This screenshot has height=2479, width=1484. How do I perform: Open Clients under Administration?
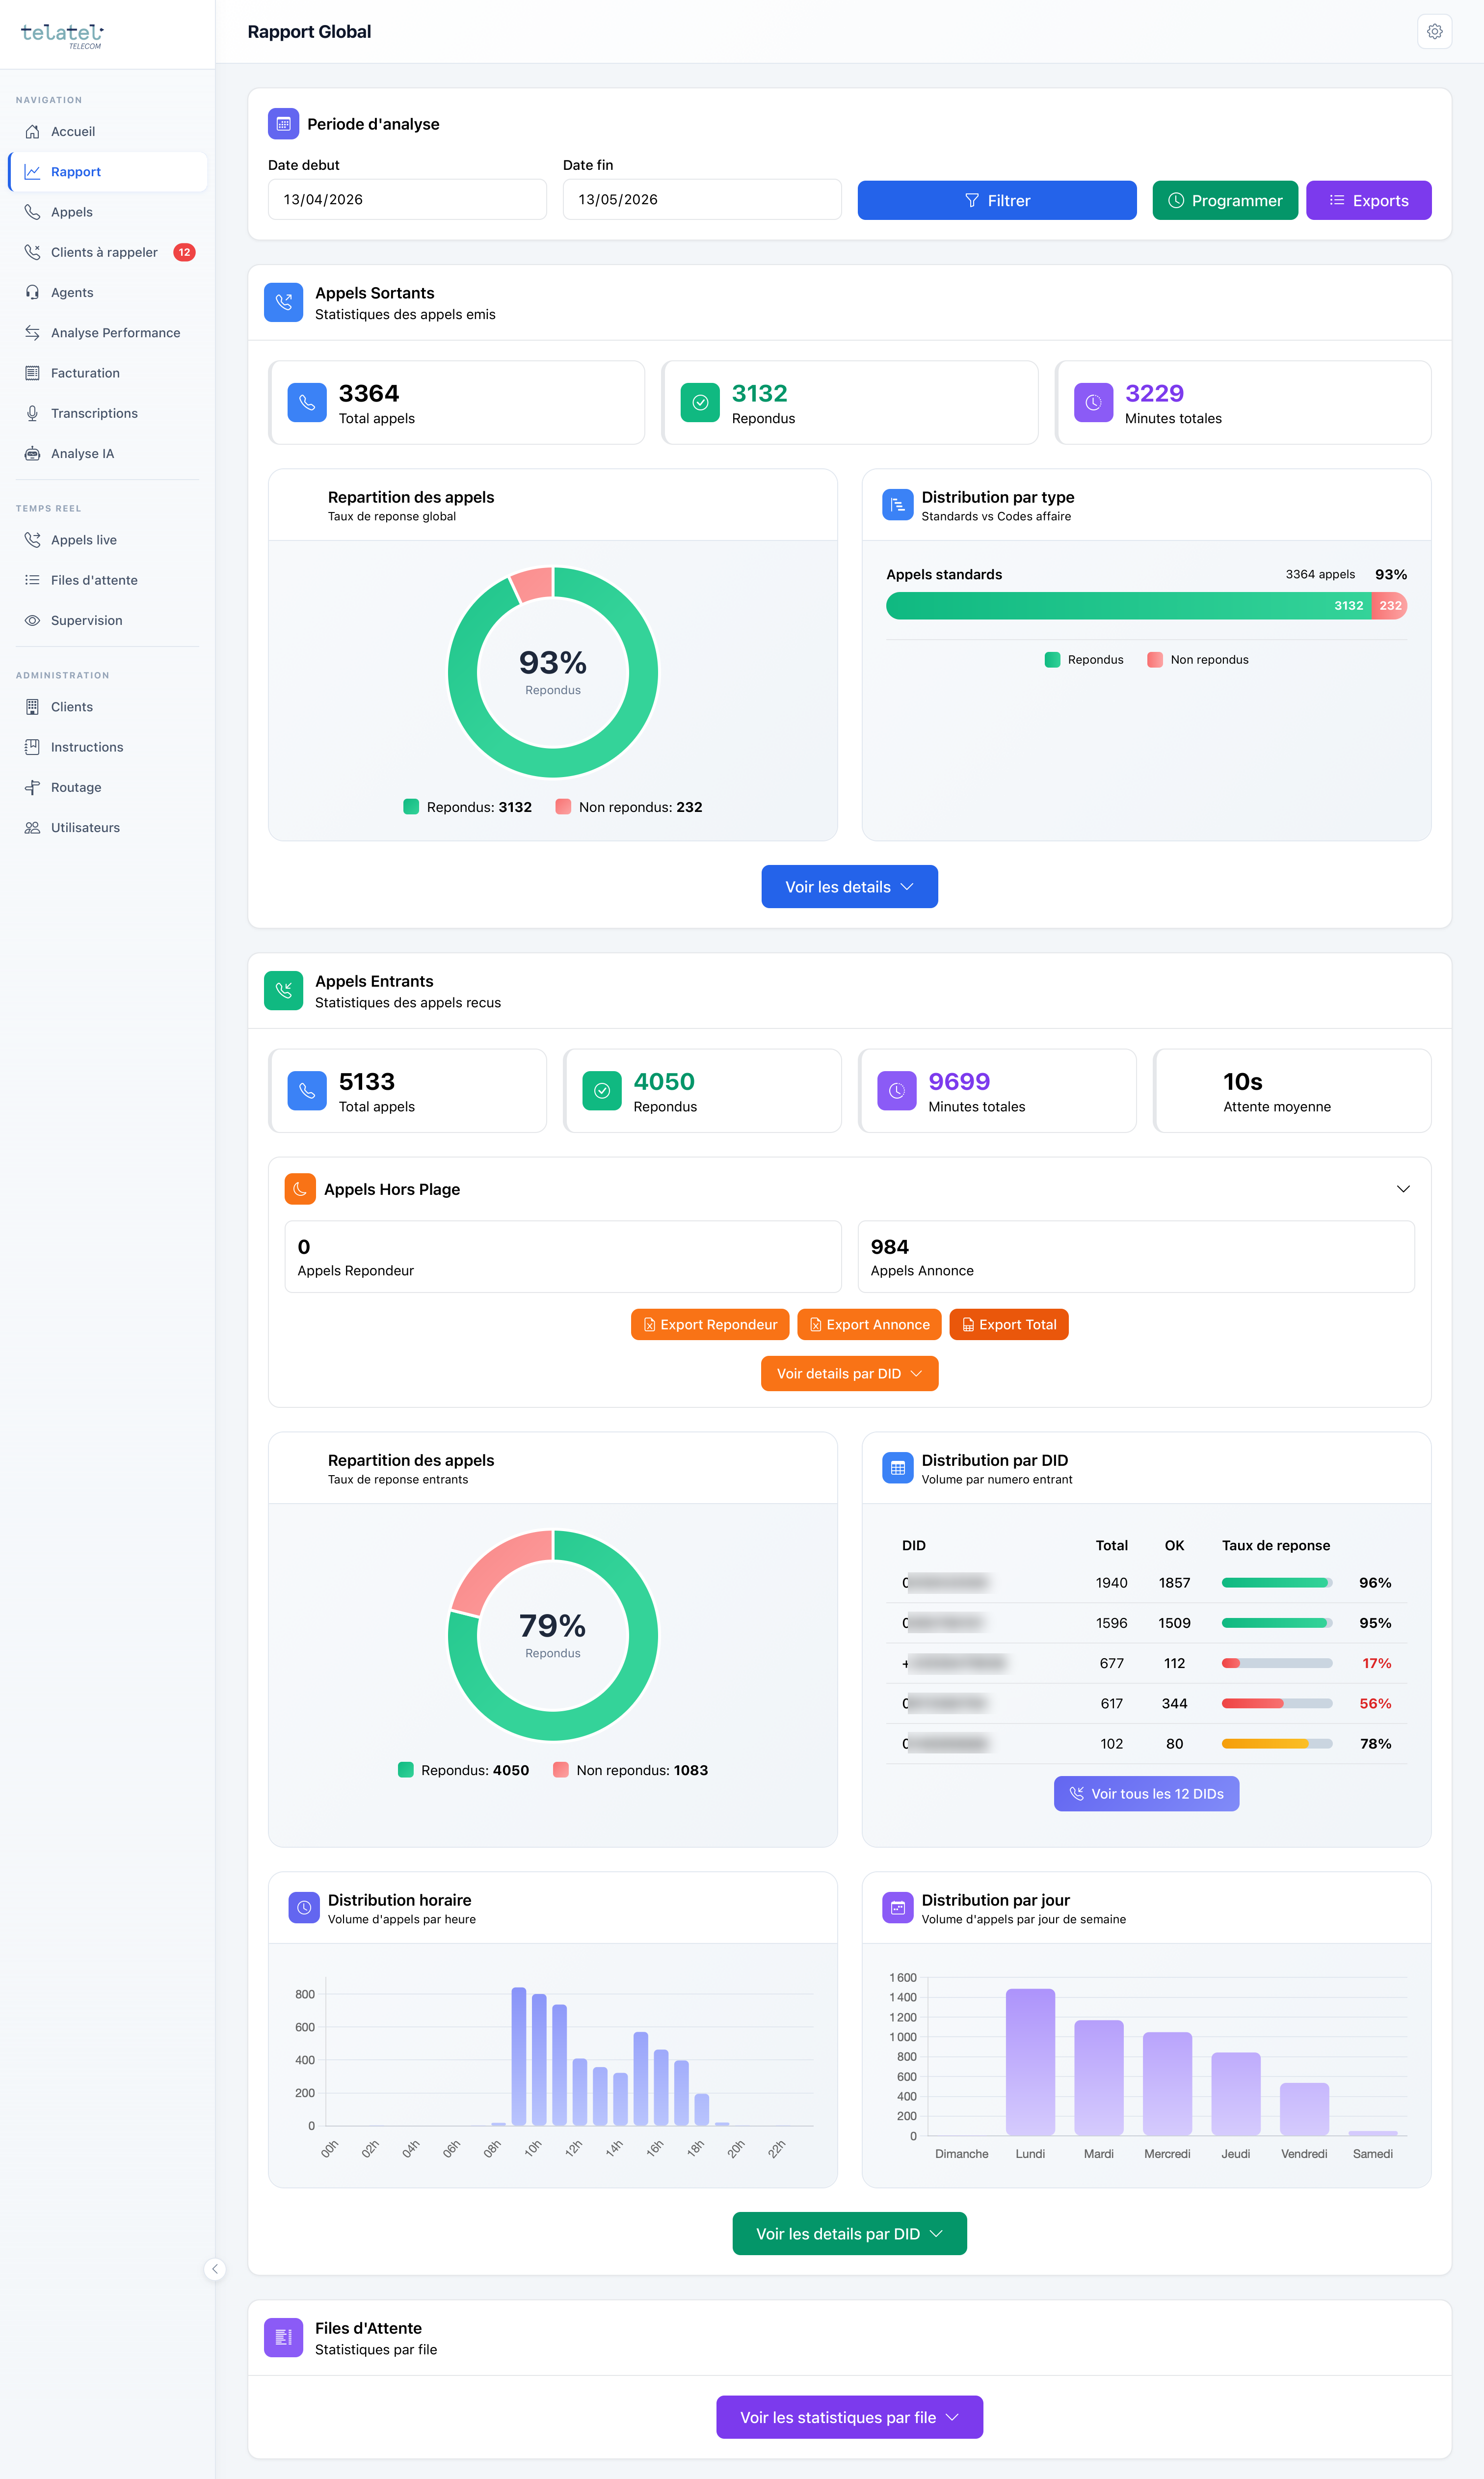(x=108, y=707)
